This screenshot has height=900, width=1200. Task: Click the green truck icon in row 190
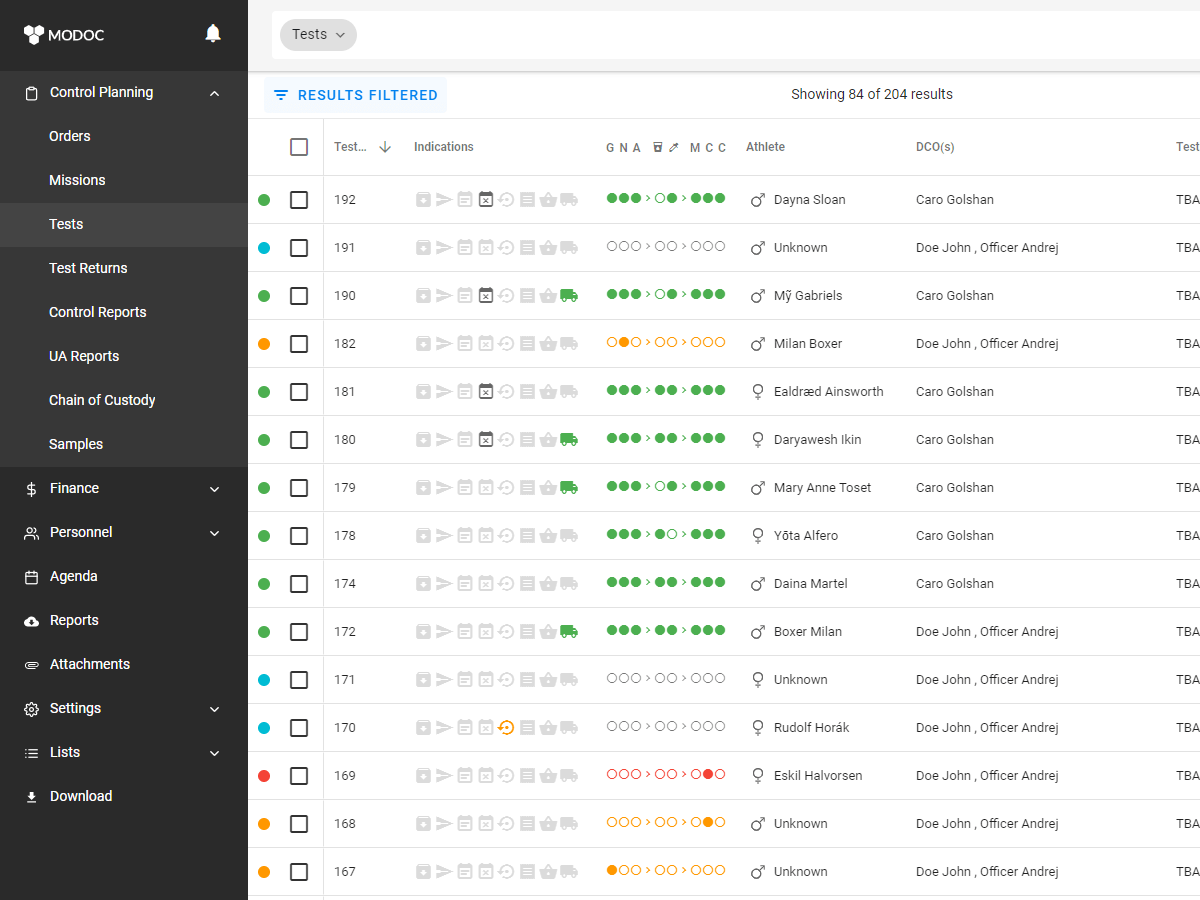tap(569, 296)
